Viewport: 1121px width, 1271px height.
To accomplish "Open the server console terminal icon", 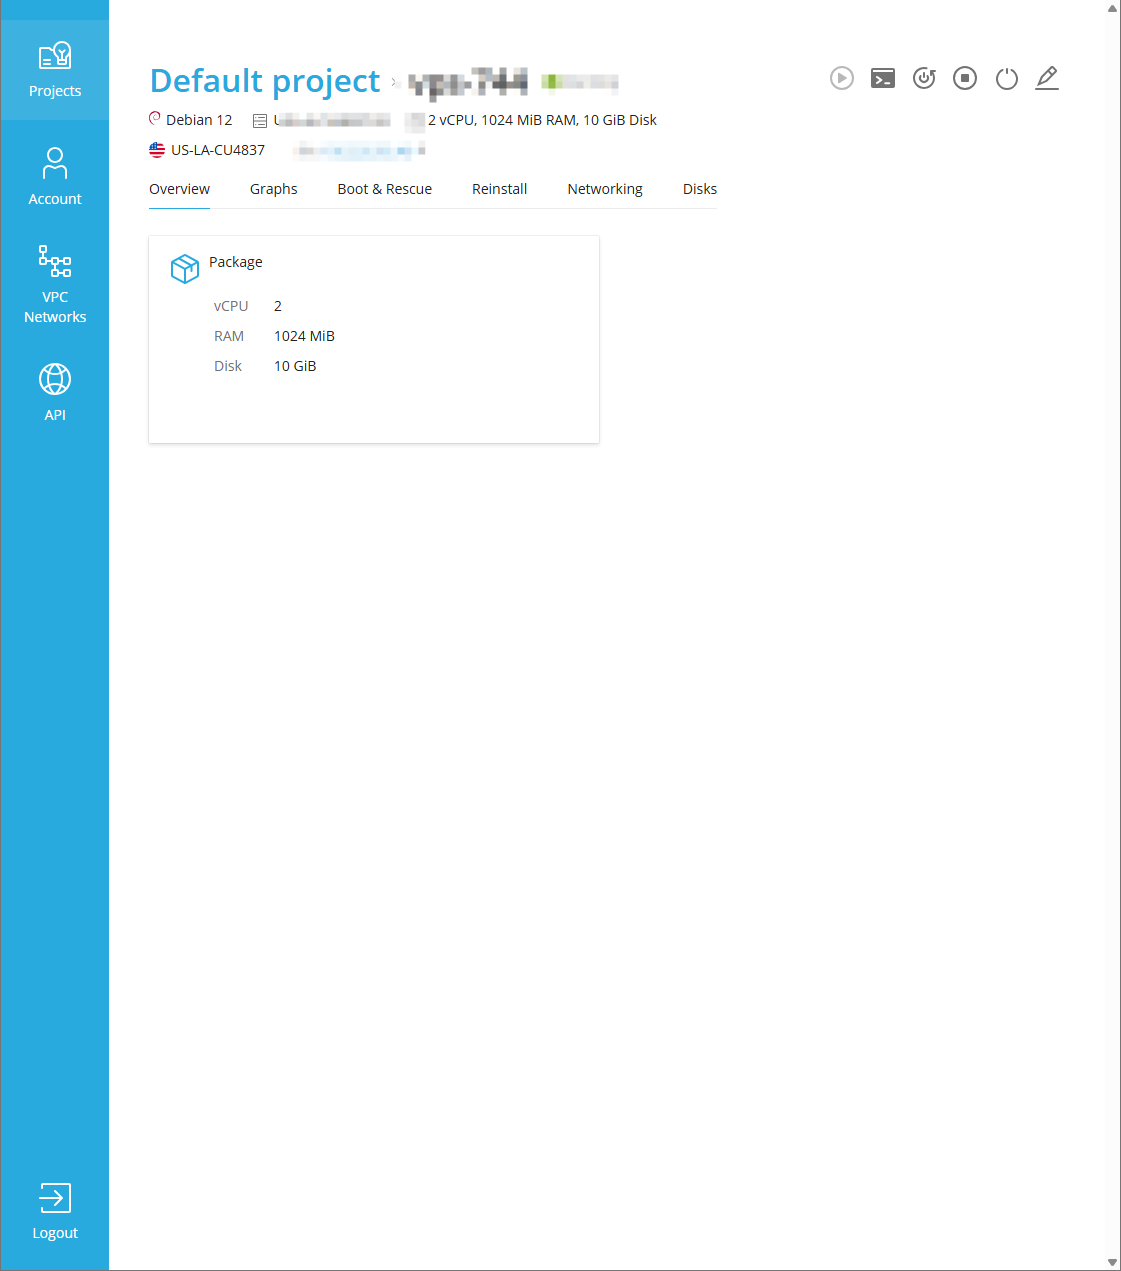I will (883, 78).
